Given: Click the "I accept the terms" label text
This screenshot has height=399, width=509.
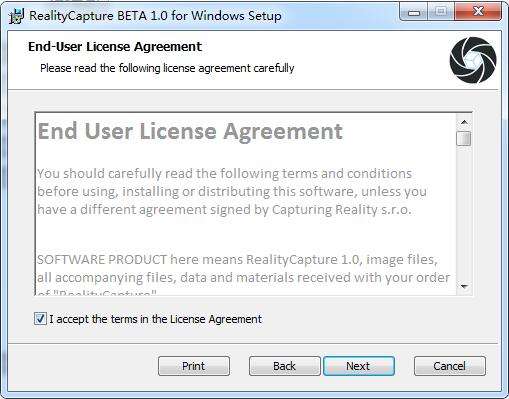Looking at the screenshot, I should pos(155,319).
